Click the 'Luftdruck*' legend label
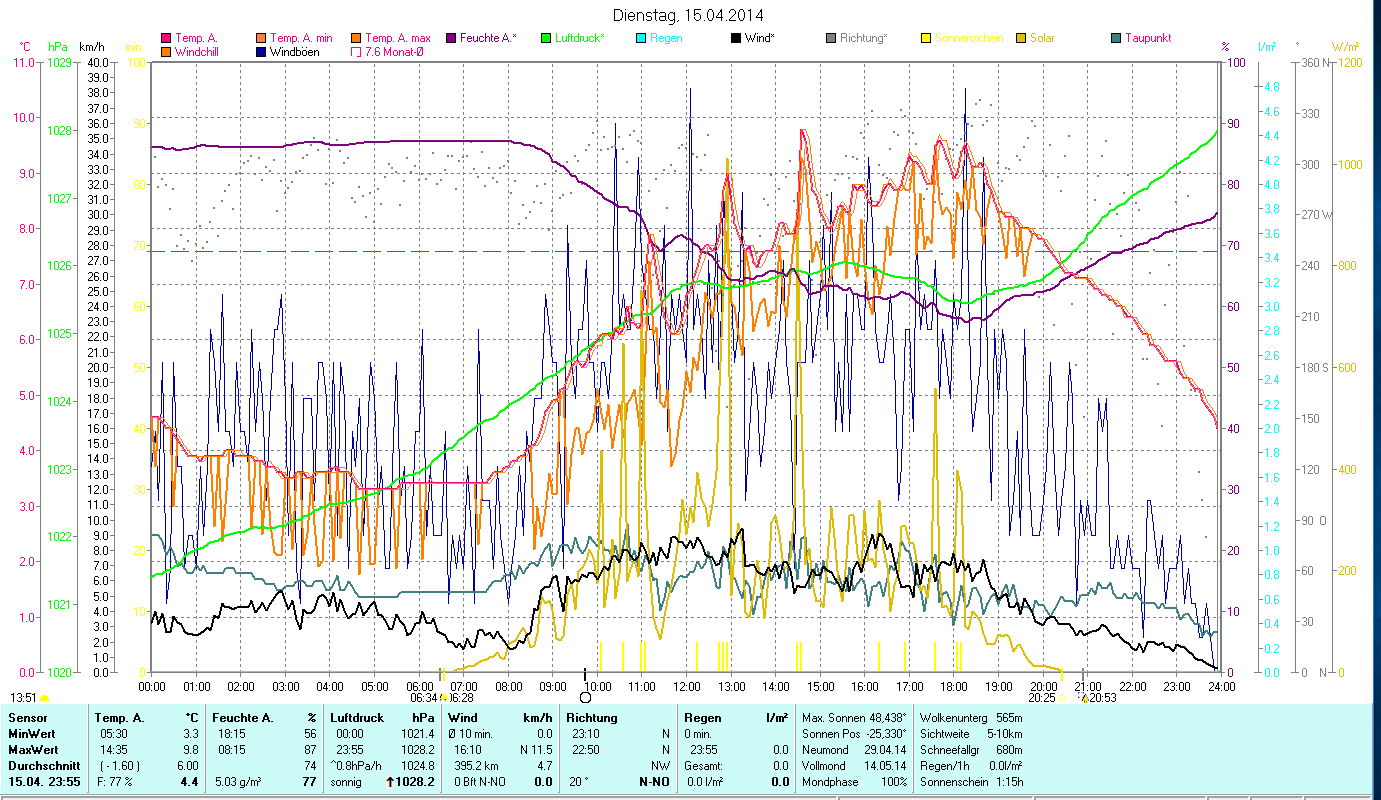 click(581, 39)
